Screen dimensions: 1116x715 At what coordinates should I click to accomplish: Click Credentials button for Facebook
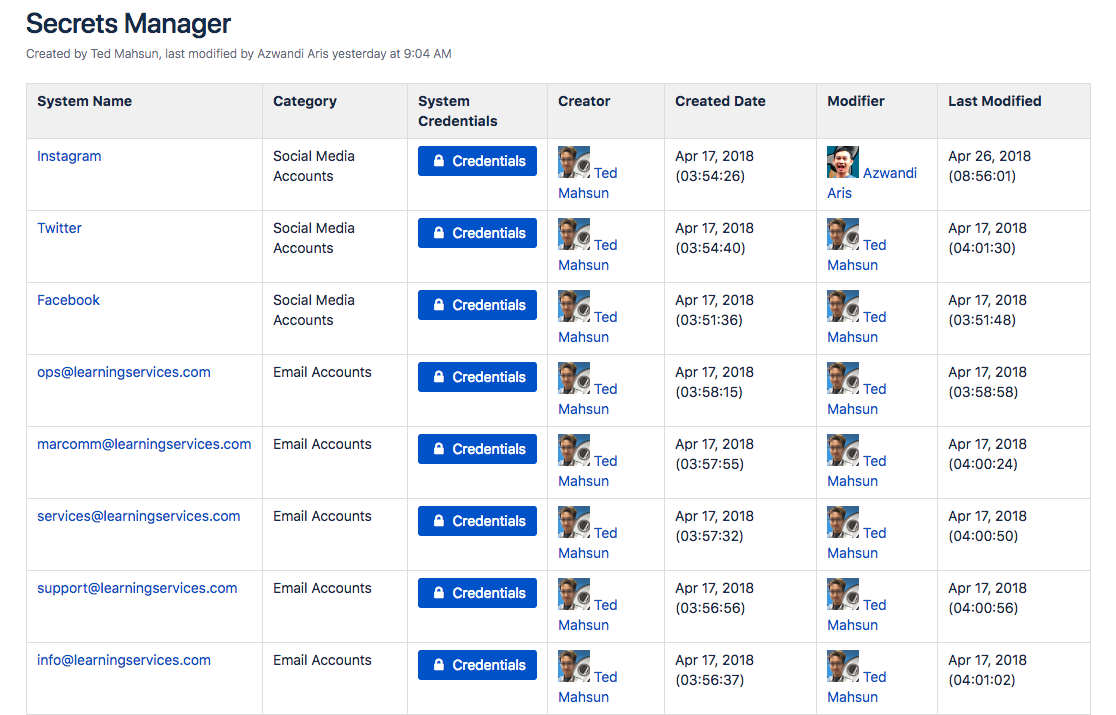(x=478, y=304)
